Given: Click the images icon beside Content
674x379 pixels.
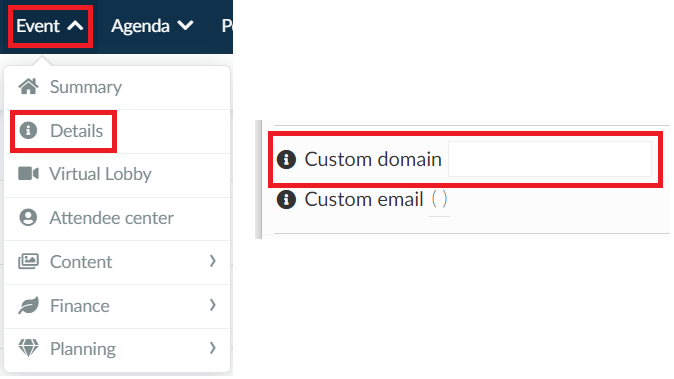Looking at the screenshot, I should tap(28, 261).
